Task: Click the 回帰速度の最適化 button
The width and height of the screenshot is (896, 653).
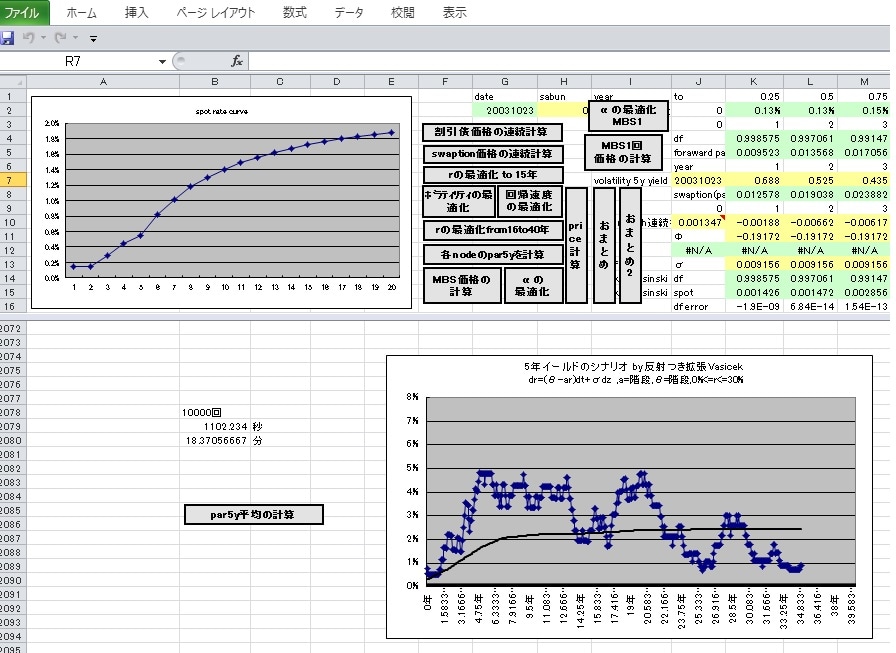Action: (x=529, y=201)
